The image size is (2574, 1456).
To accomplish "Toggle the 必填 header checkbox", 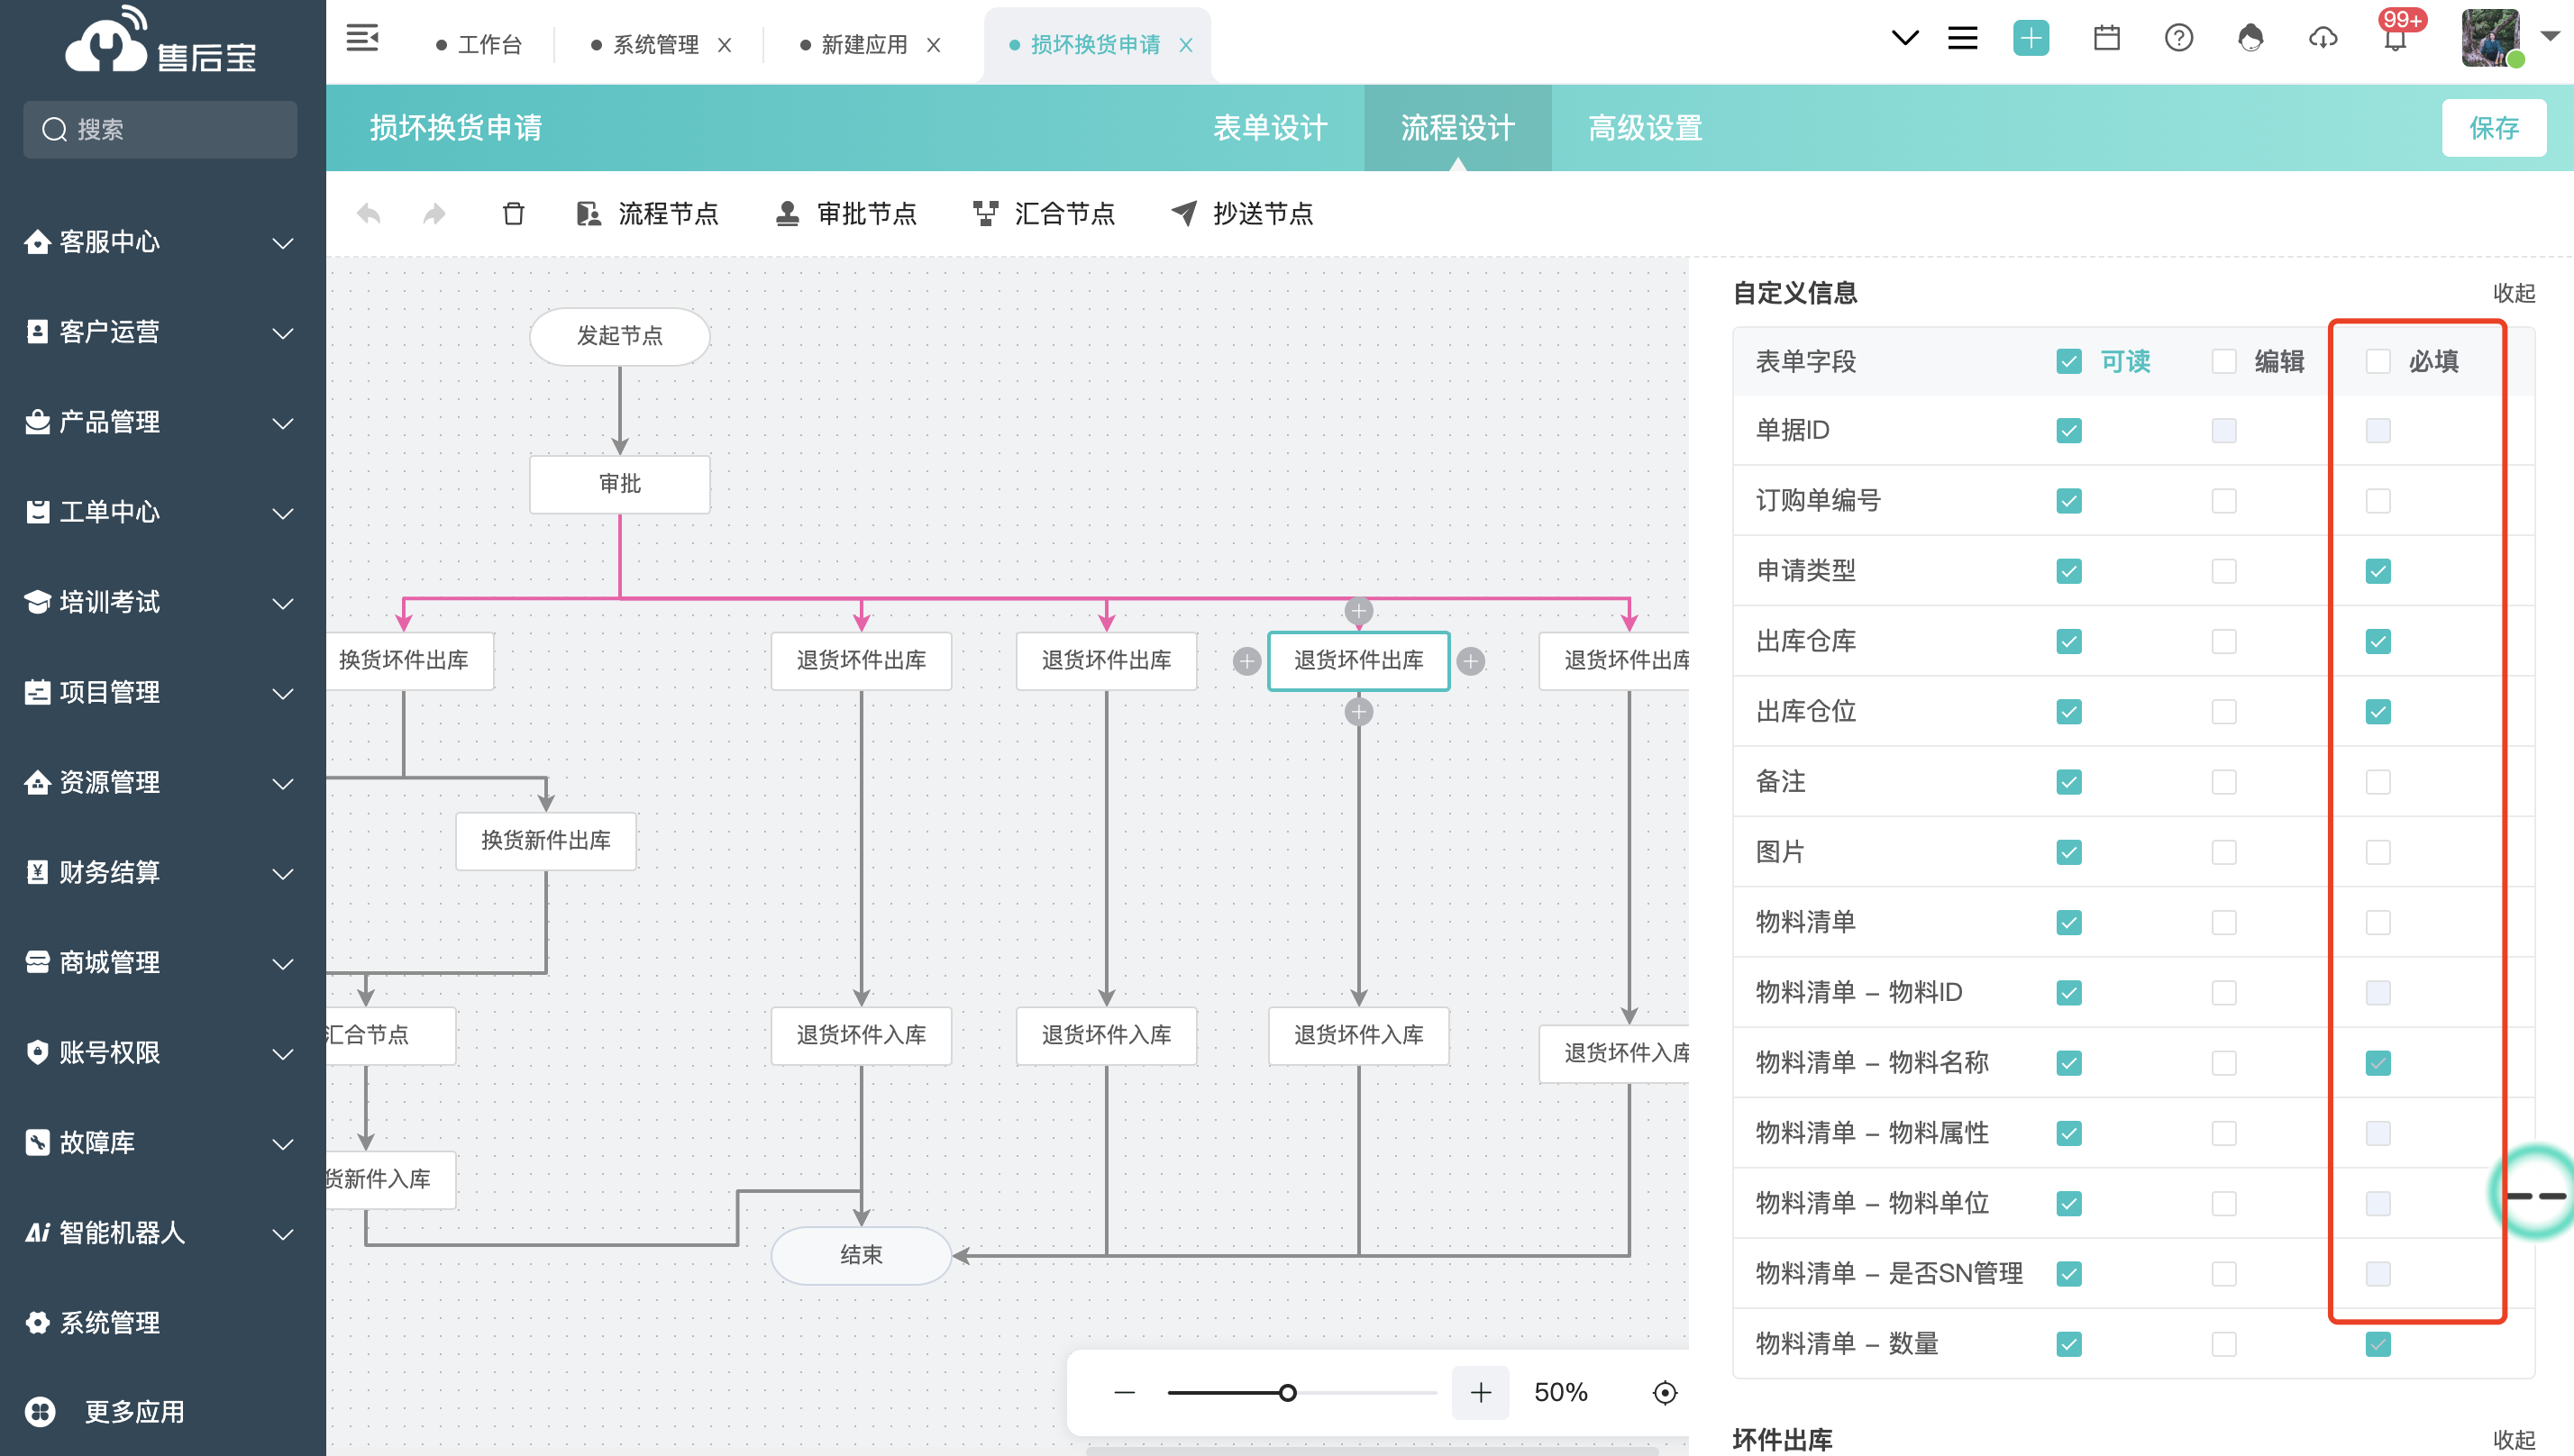I will [2377, 361].
